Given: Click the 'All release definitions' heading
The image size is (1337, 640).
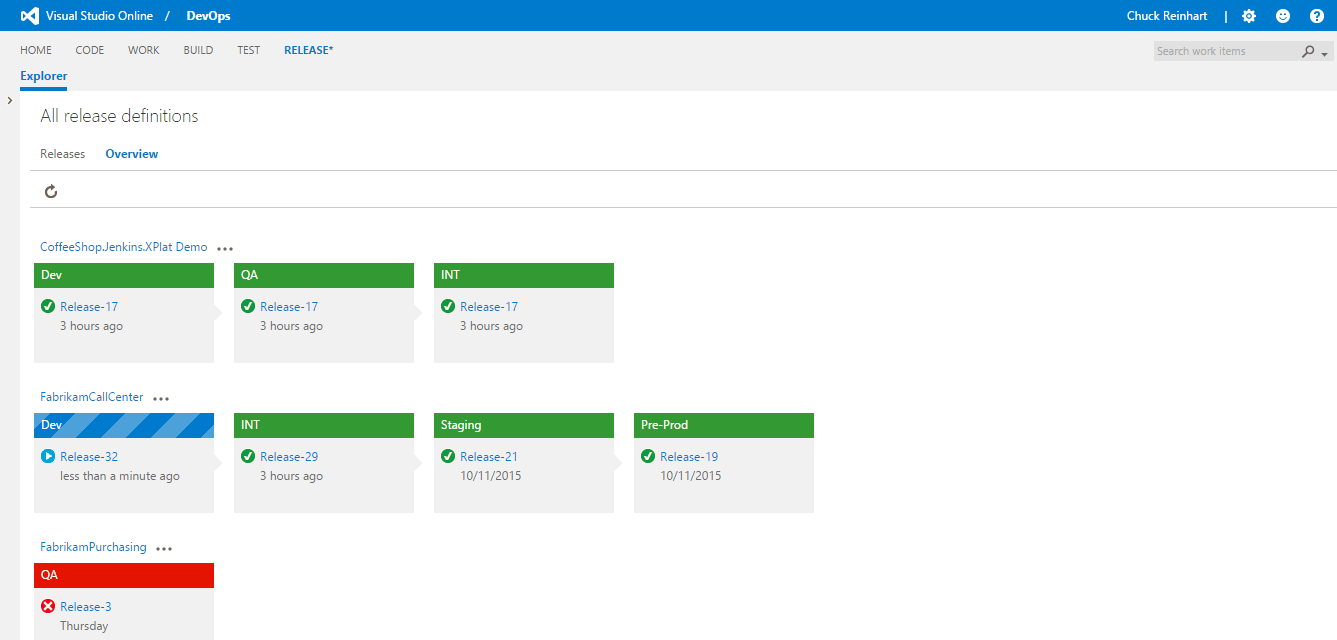Looking at the screenshot, I should pyautogui.click(x=119, y=116).
